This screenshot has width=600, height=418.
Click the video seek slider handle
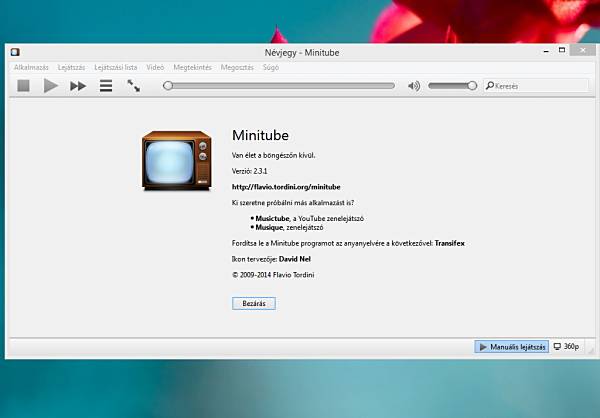point(168,86)
